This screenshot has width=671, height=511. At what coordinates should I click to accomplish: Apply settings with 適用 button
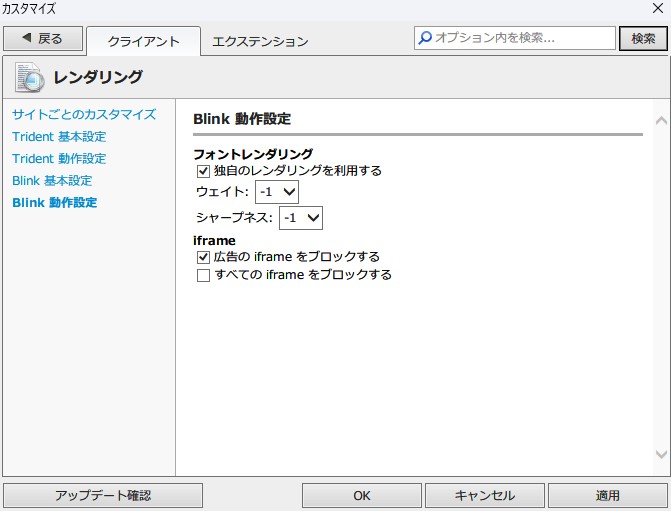point(608,496)
